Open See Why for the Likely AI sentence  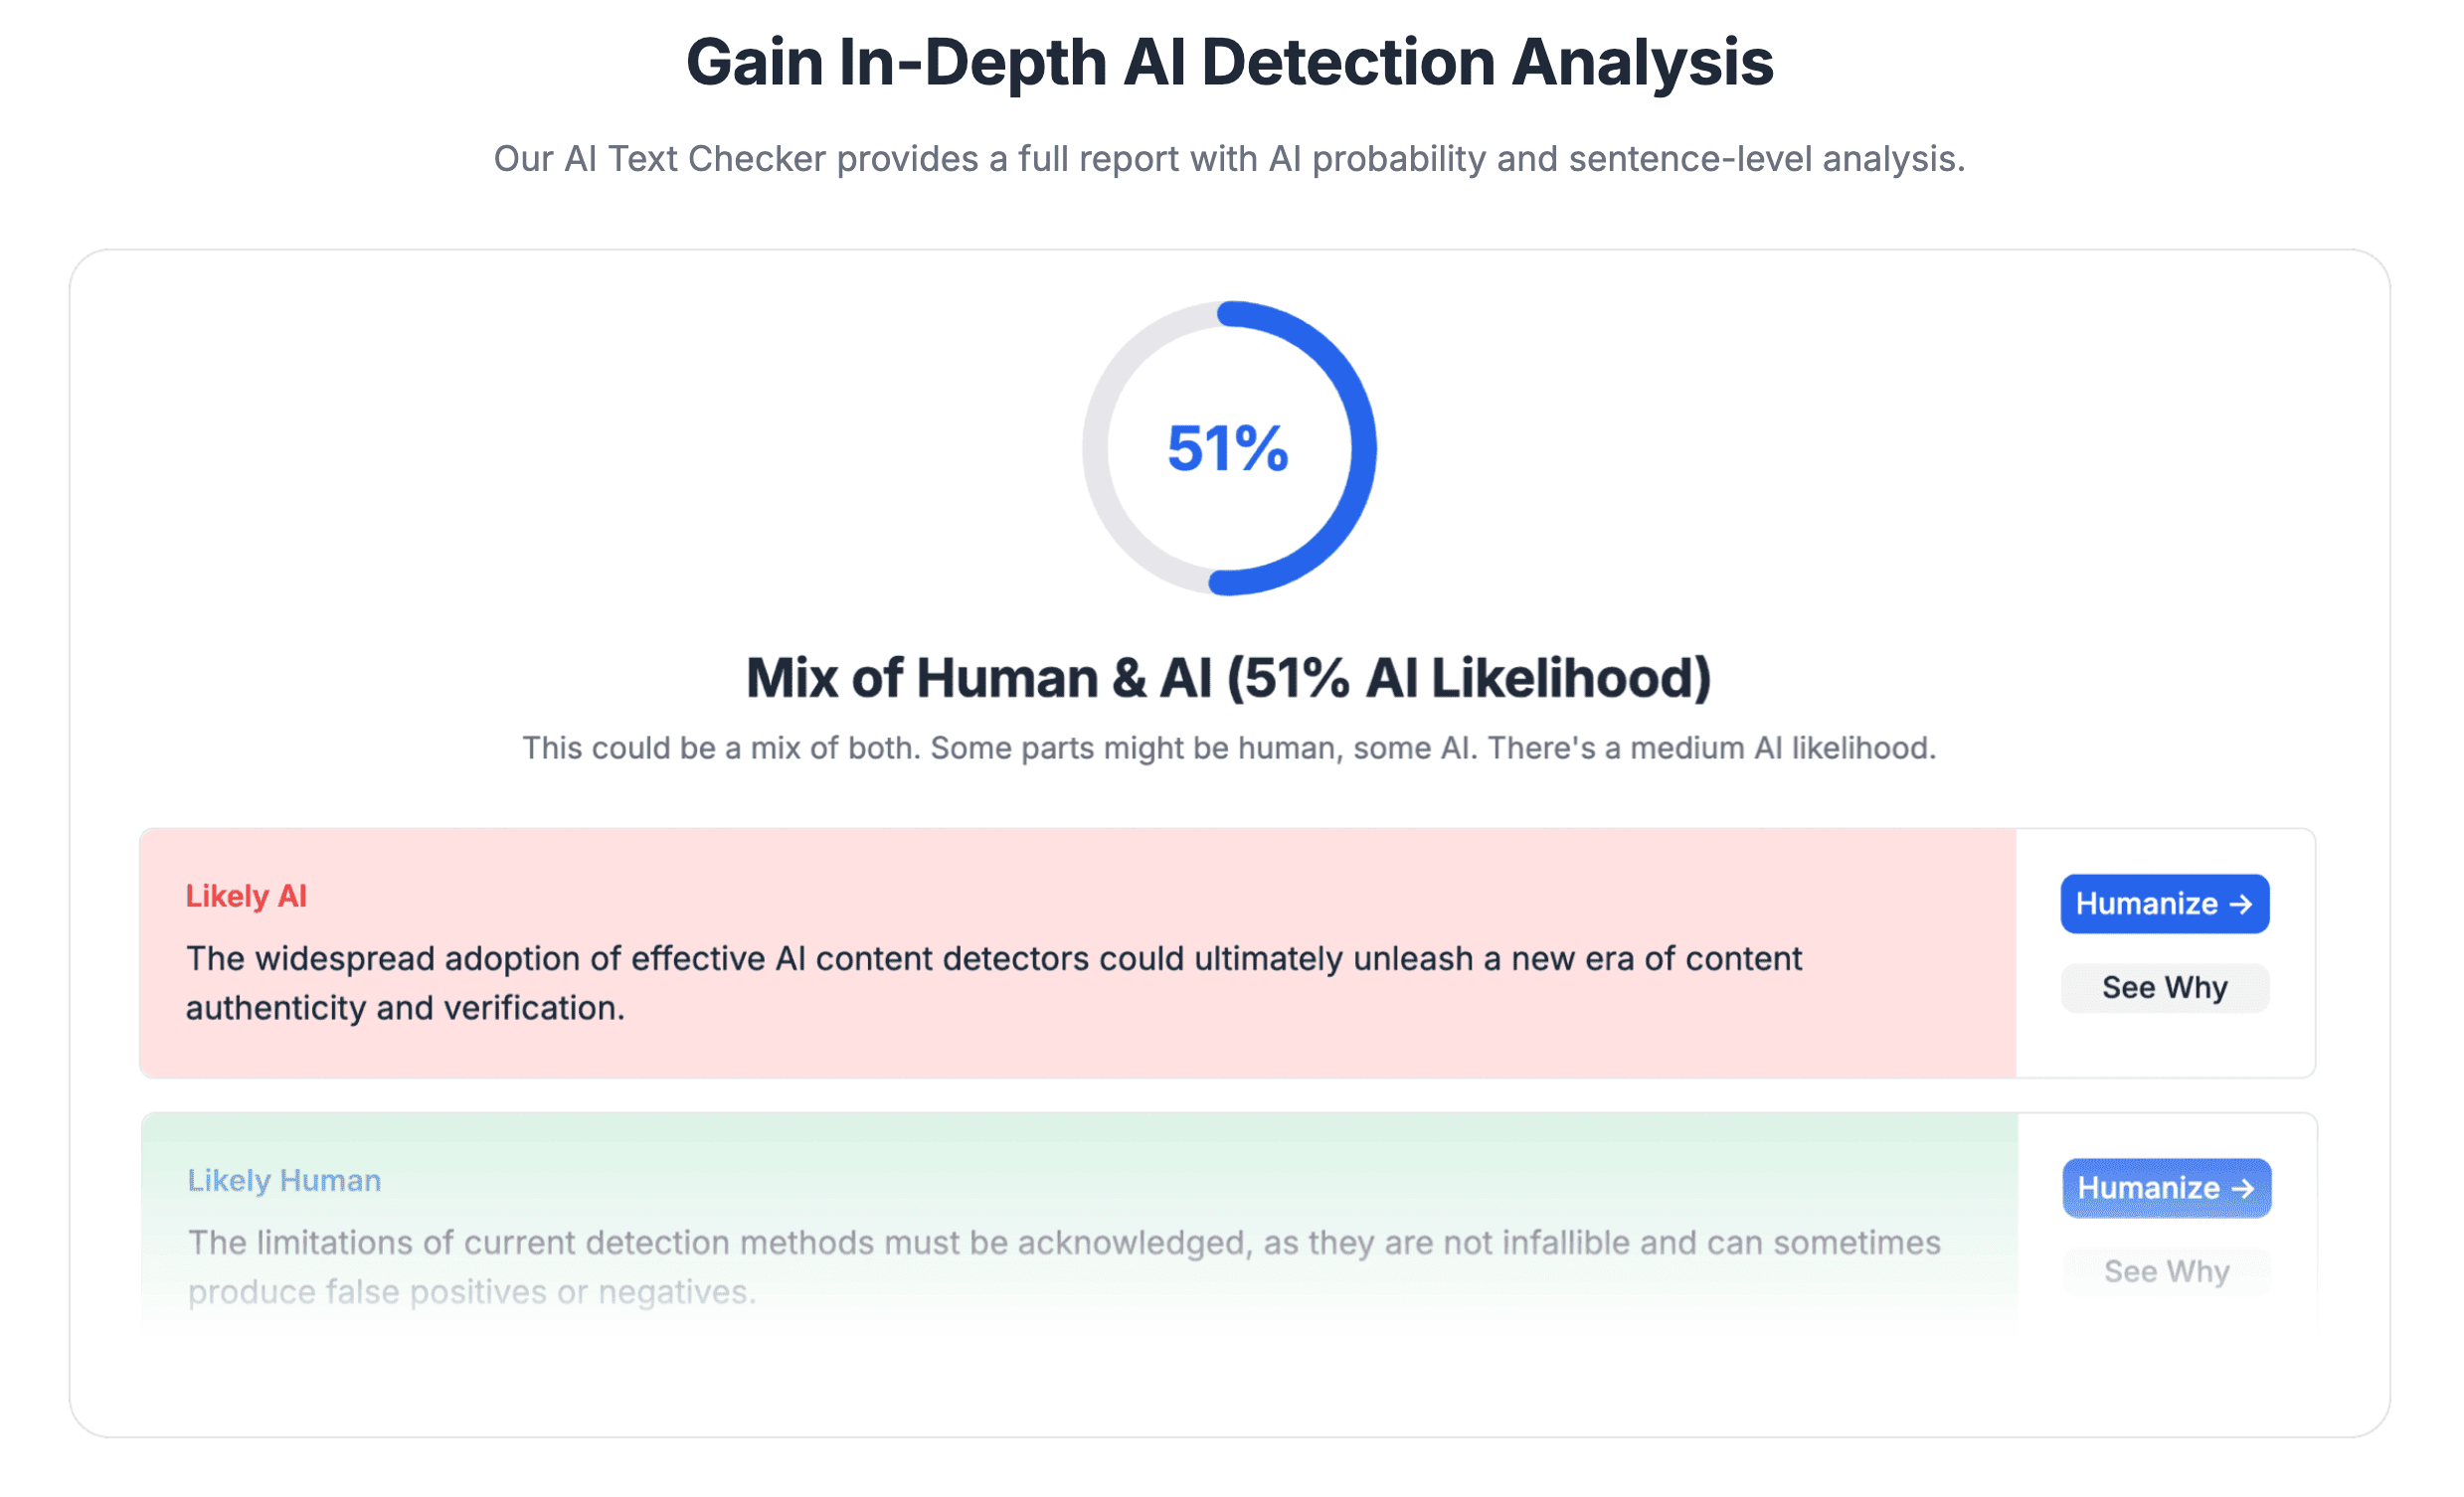tap(2164, 988)
